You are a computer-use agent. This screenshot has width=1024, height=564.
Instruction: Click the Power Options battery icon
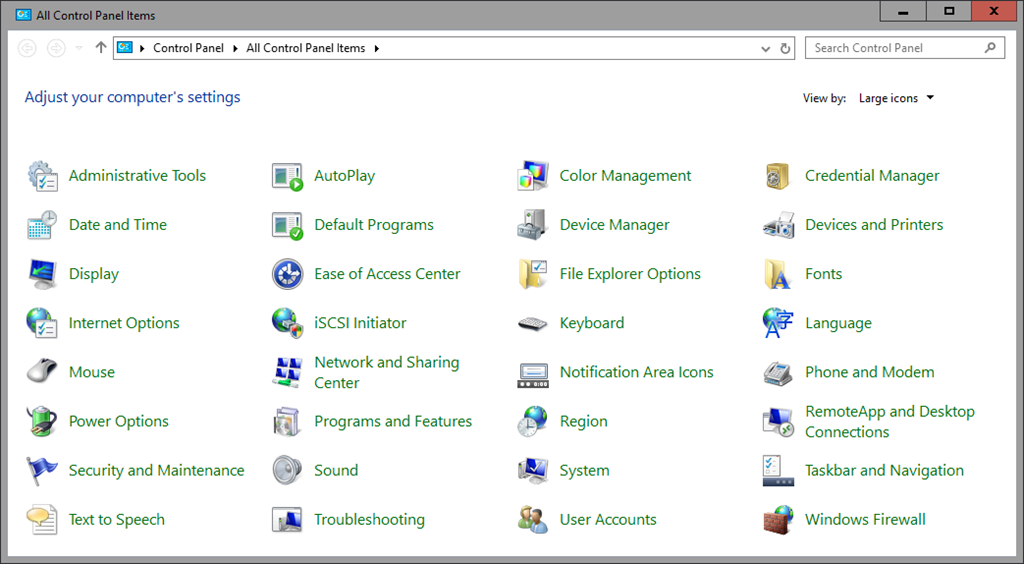pyautogui.click(x=41, y=421)
